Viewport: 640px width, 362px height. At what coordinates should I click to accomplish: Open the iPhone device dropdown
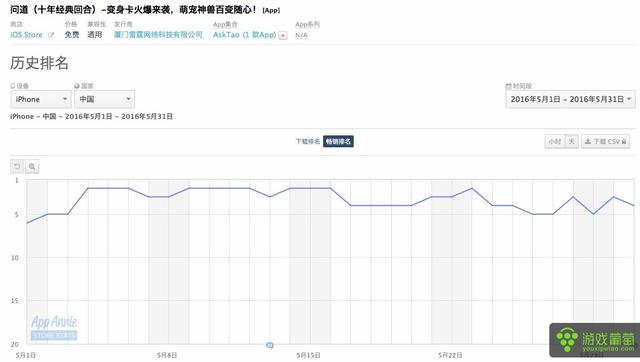(x=41, y=99)
